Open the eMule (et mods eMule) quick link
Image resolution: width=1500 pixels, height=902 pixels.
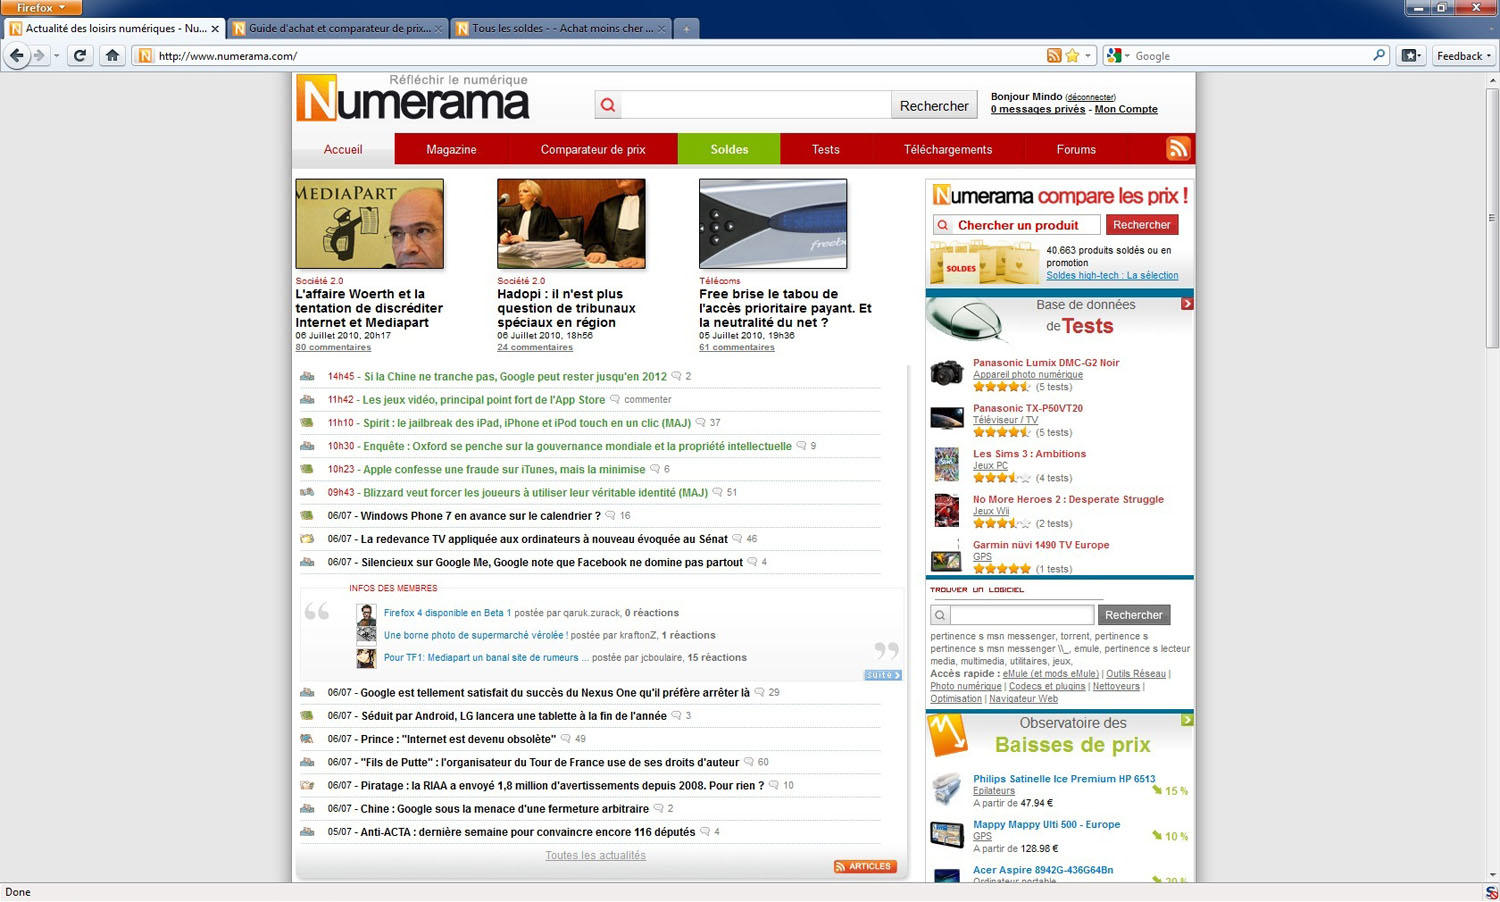[1050, 674]
